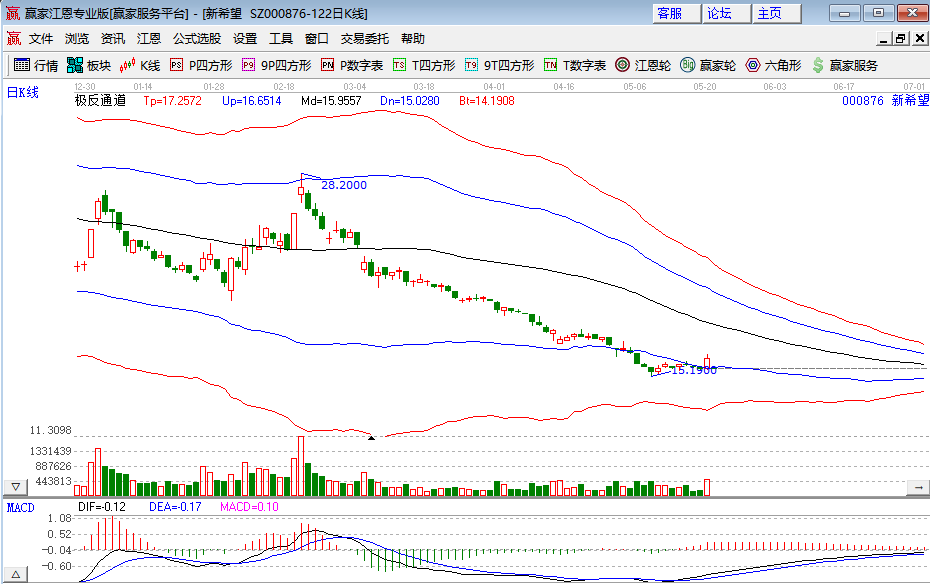This screenshot has height=584, width=930.
Task: Open the 六角形 hexagon tool
Action: [x=773, y=65]
